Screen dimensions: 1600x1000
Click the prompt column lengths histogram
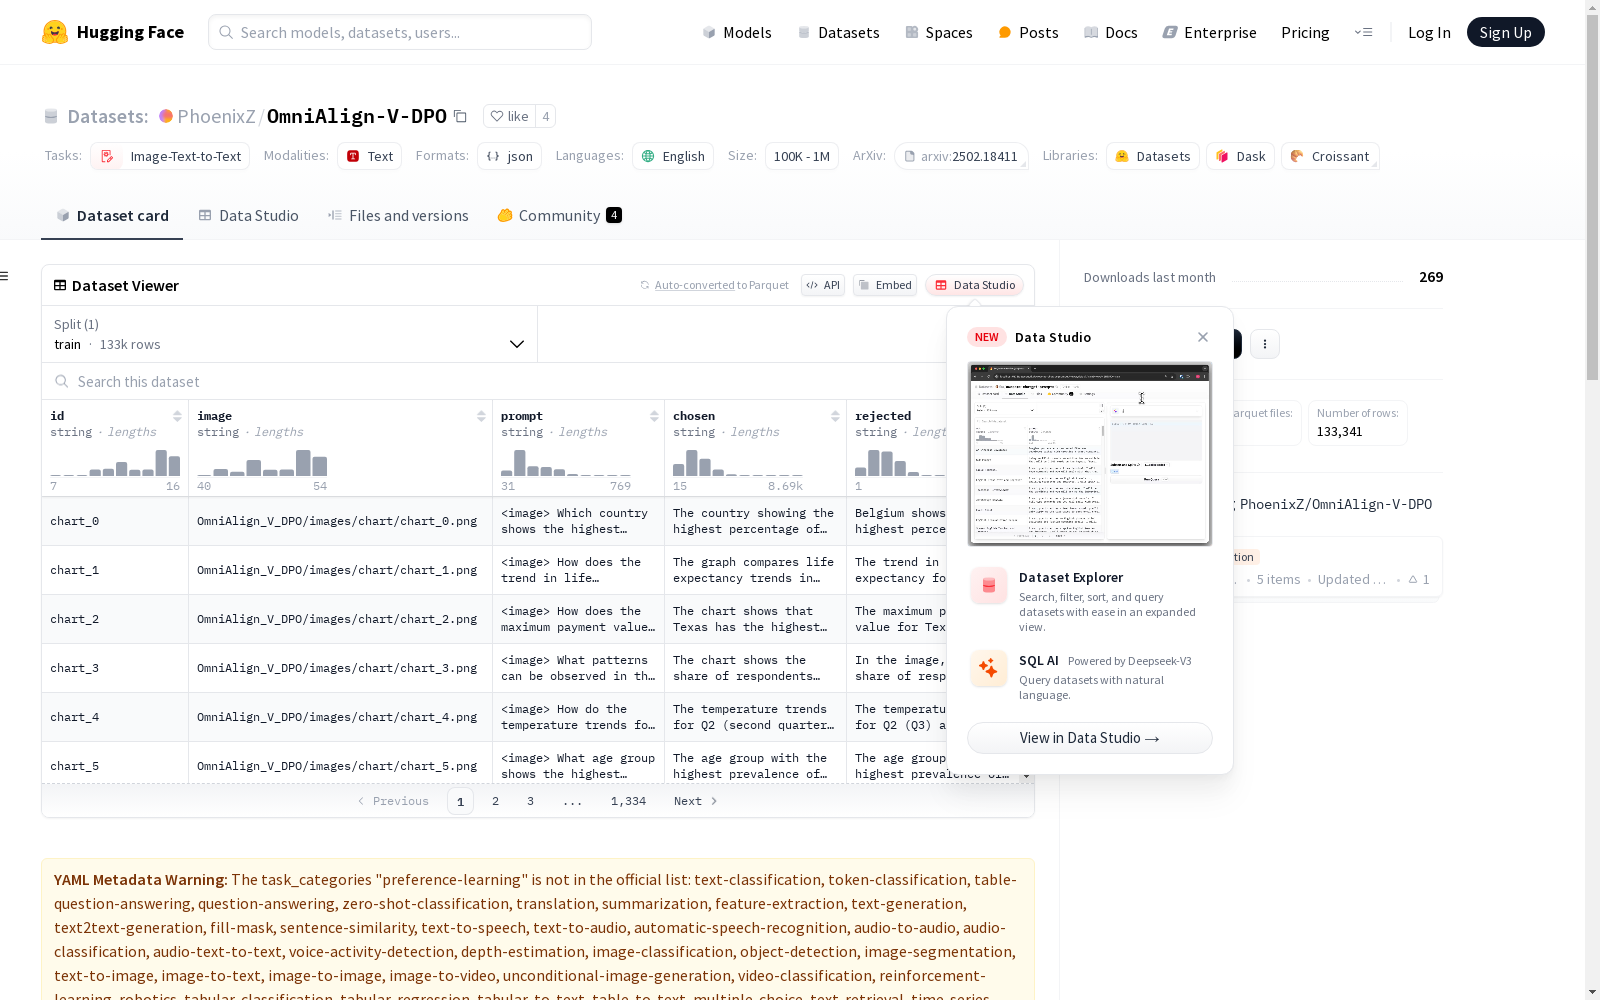tap(566, 462)
